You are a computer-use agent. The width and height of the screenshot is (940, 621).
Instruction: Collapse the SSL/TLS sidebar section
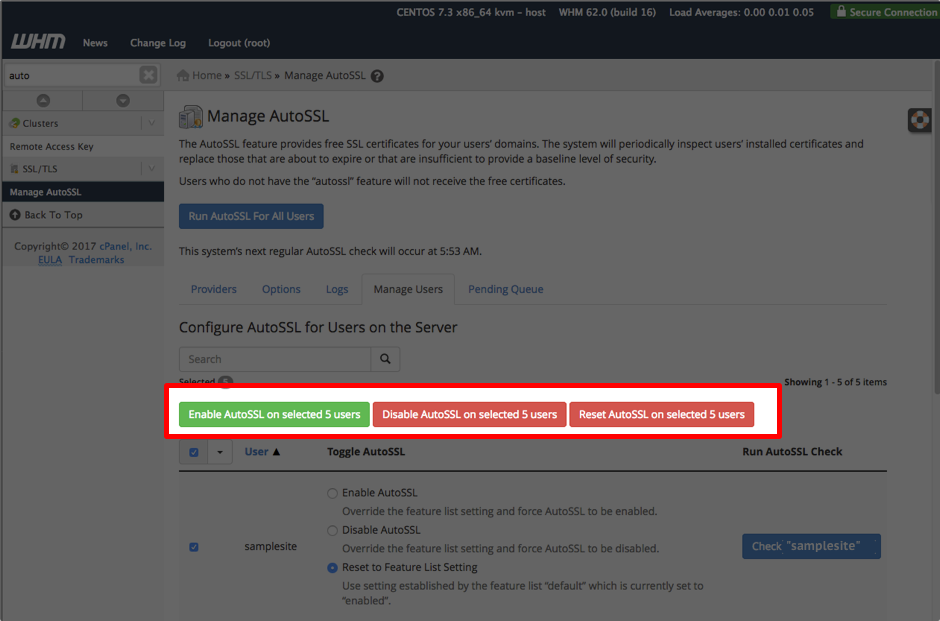tap(152, 168)
